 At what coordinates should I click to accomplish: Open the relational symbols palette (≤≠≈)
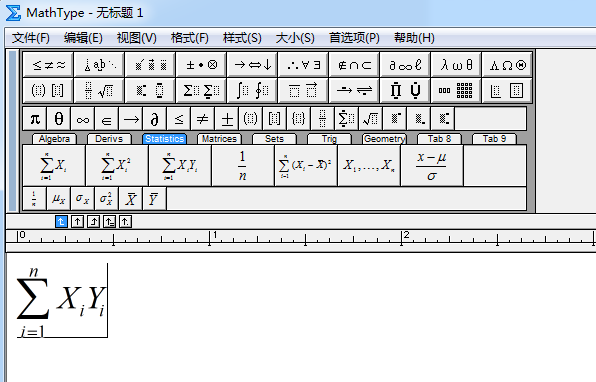[x=48, y=65]
